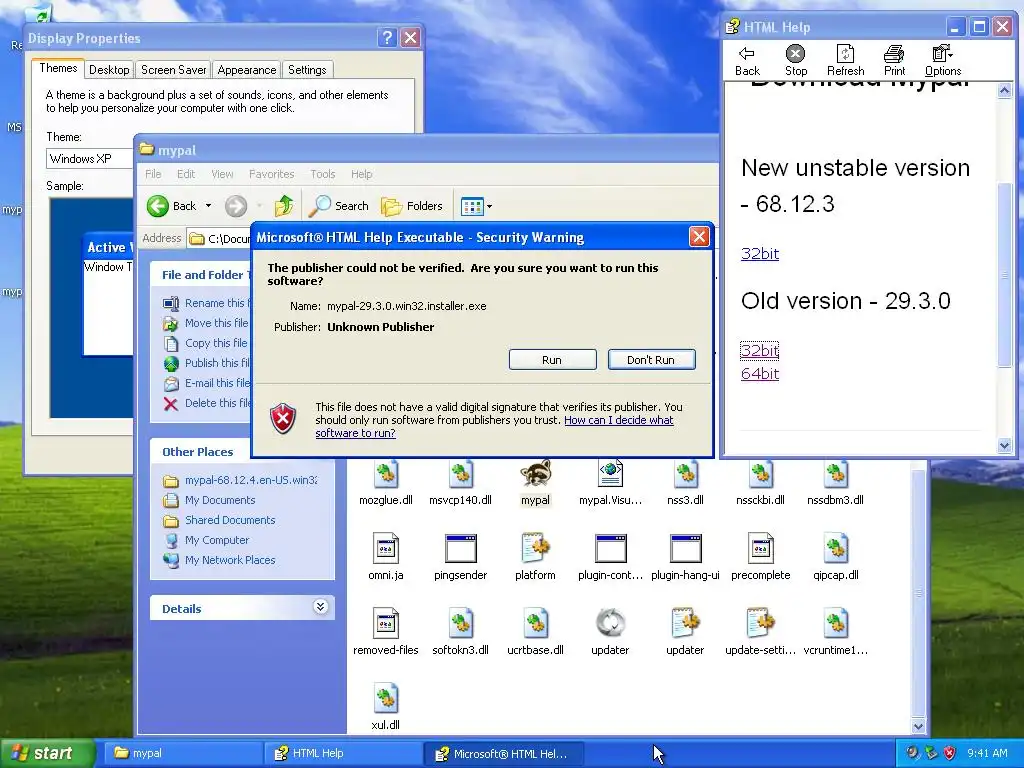Viewport: 1024px width, 768px height.
Task: Expand the Details panel chevron
Action: 320,607
